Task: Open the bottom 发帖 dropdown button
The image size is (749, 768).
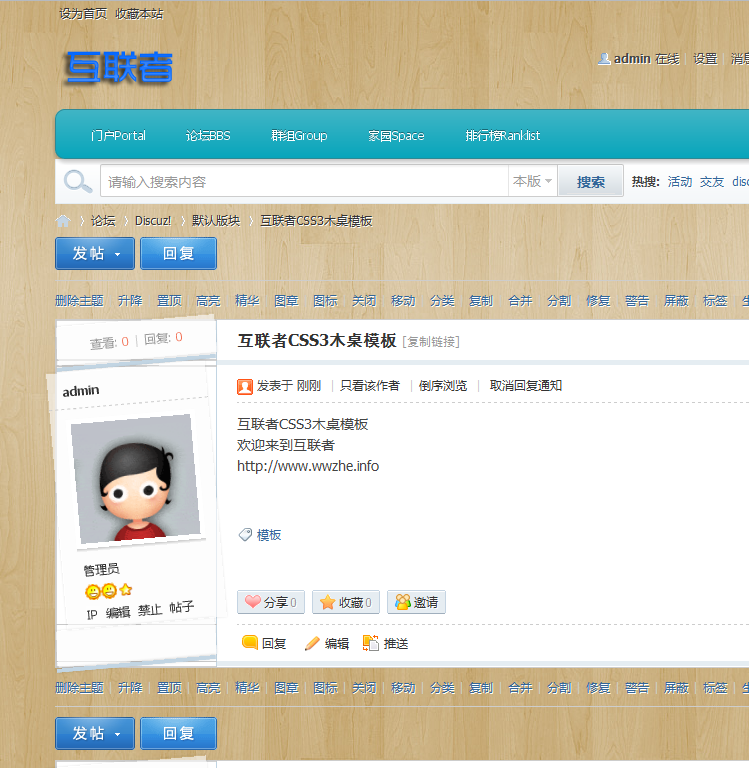Action: pyautogui.click(x=95, y=733)
